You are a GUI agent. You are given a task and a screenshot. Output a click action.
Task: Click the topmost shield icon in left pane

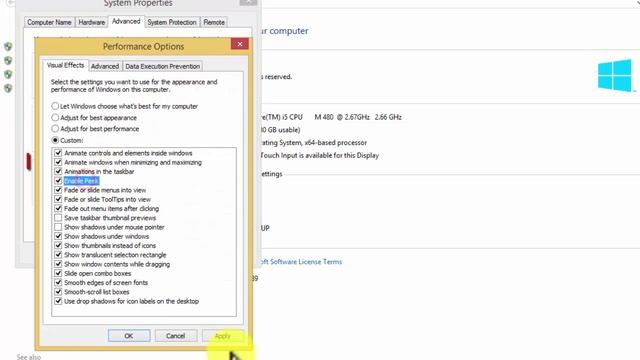click(8, 47)
